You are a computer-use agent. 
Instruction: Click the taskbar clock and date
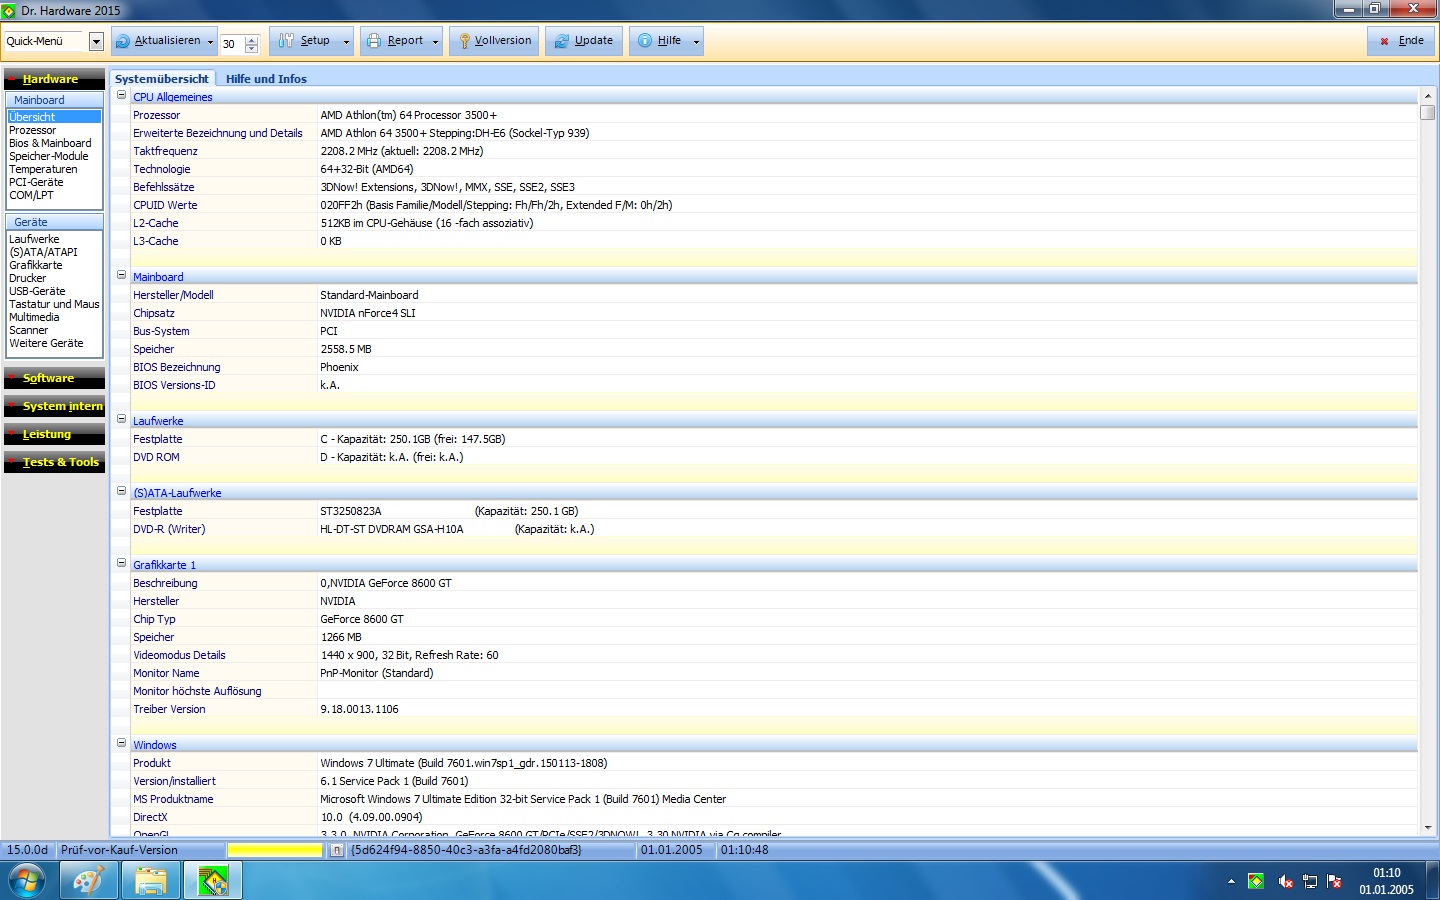point(1386,881)
